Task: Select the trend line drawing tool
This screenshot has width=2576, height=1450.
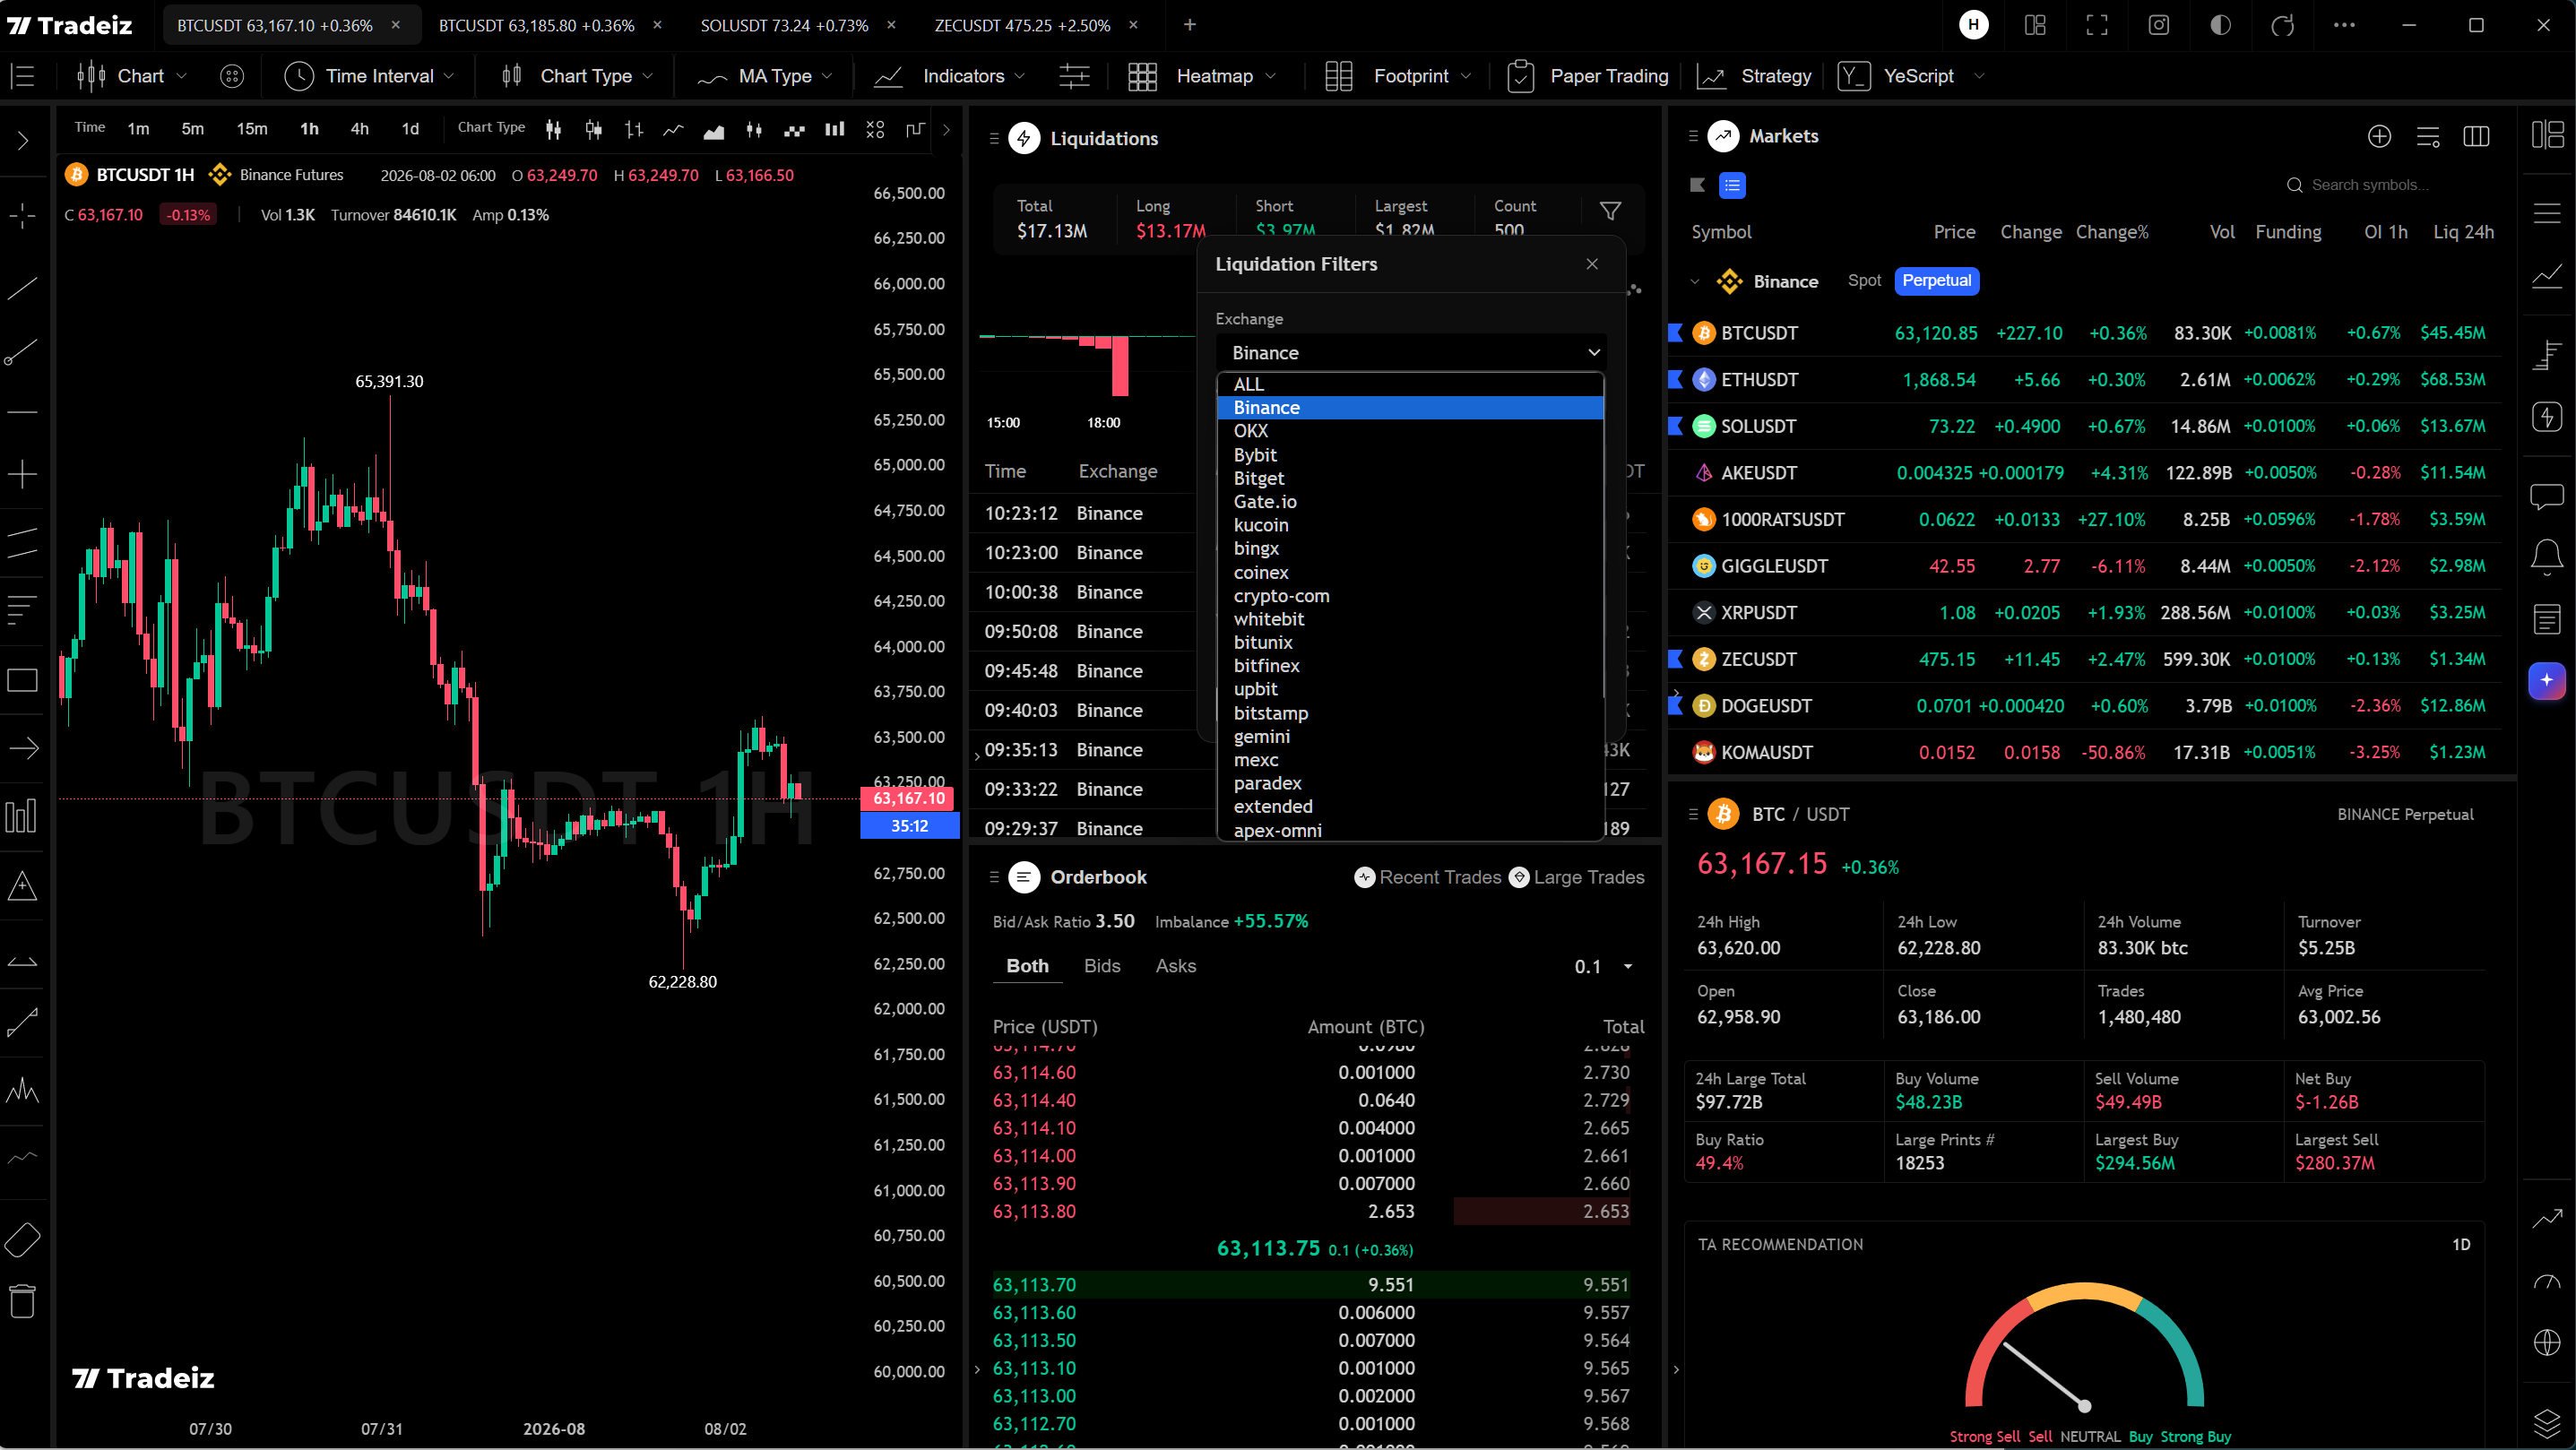Action: point(22,289)
